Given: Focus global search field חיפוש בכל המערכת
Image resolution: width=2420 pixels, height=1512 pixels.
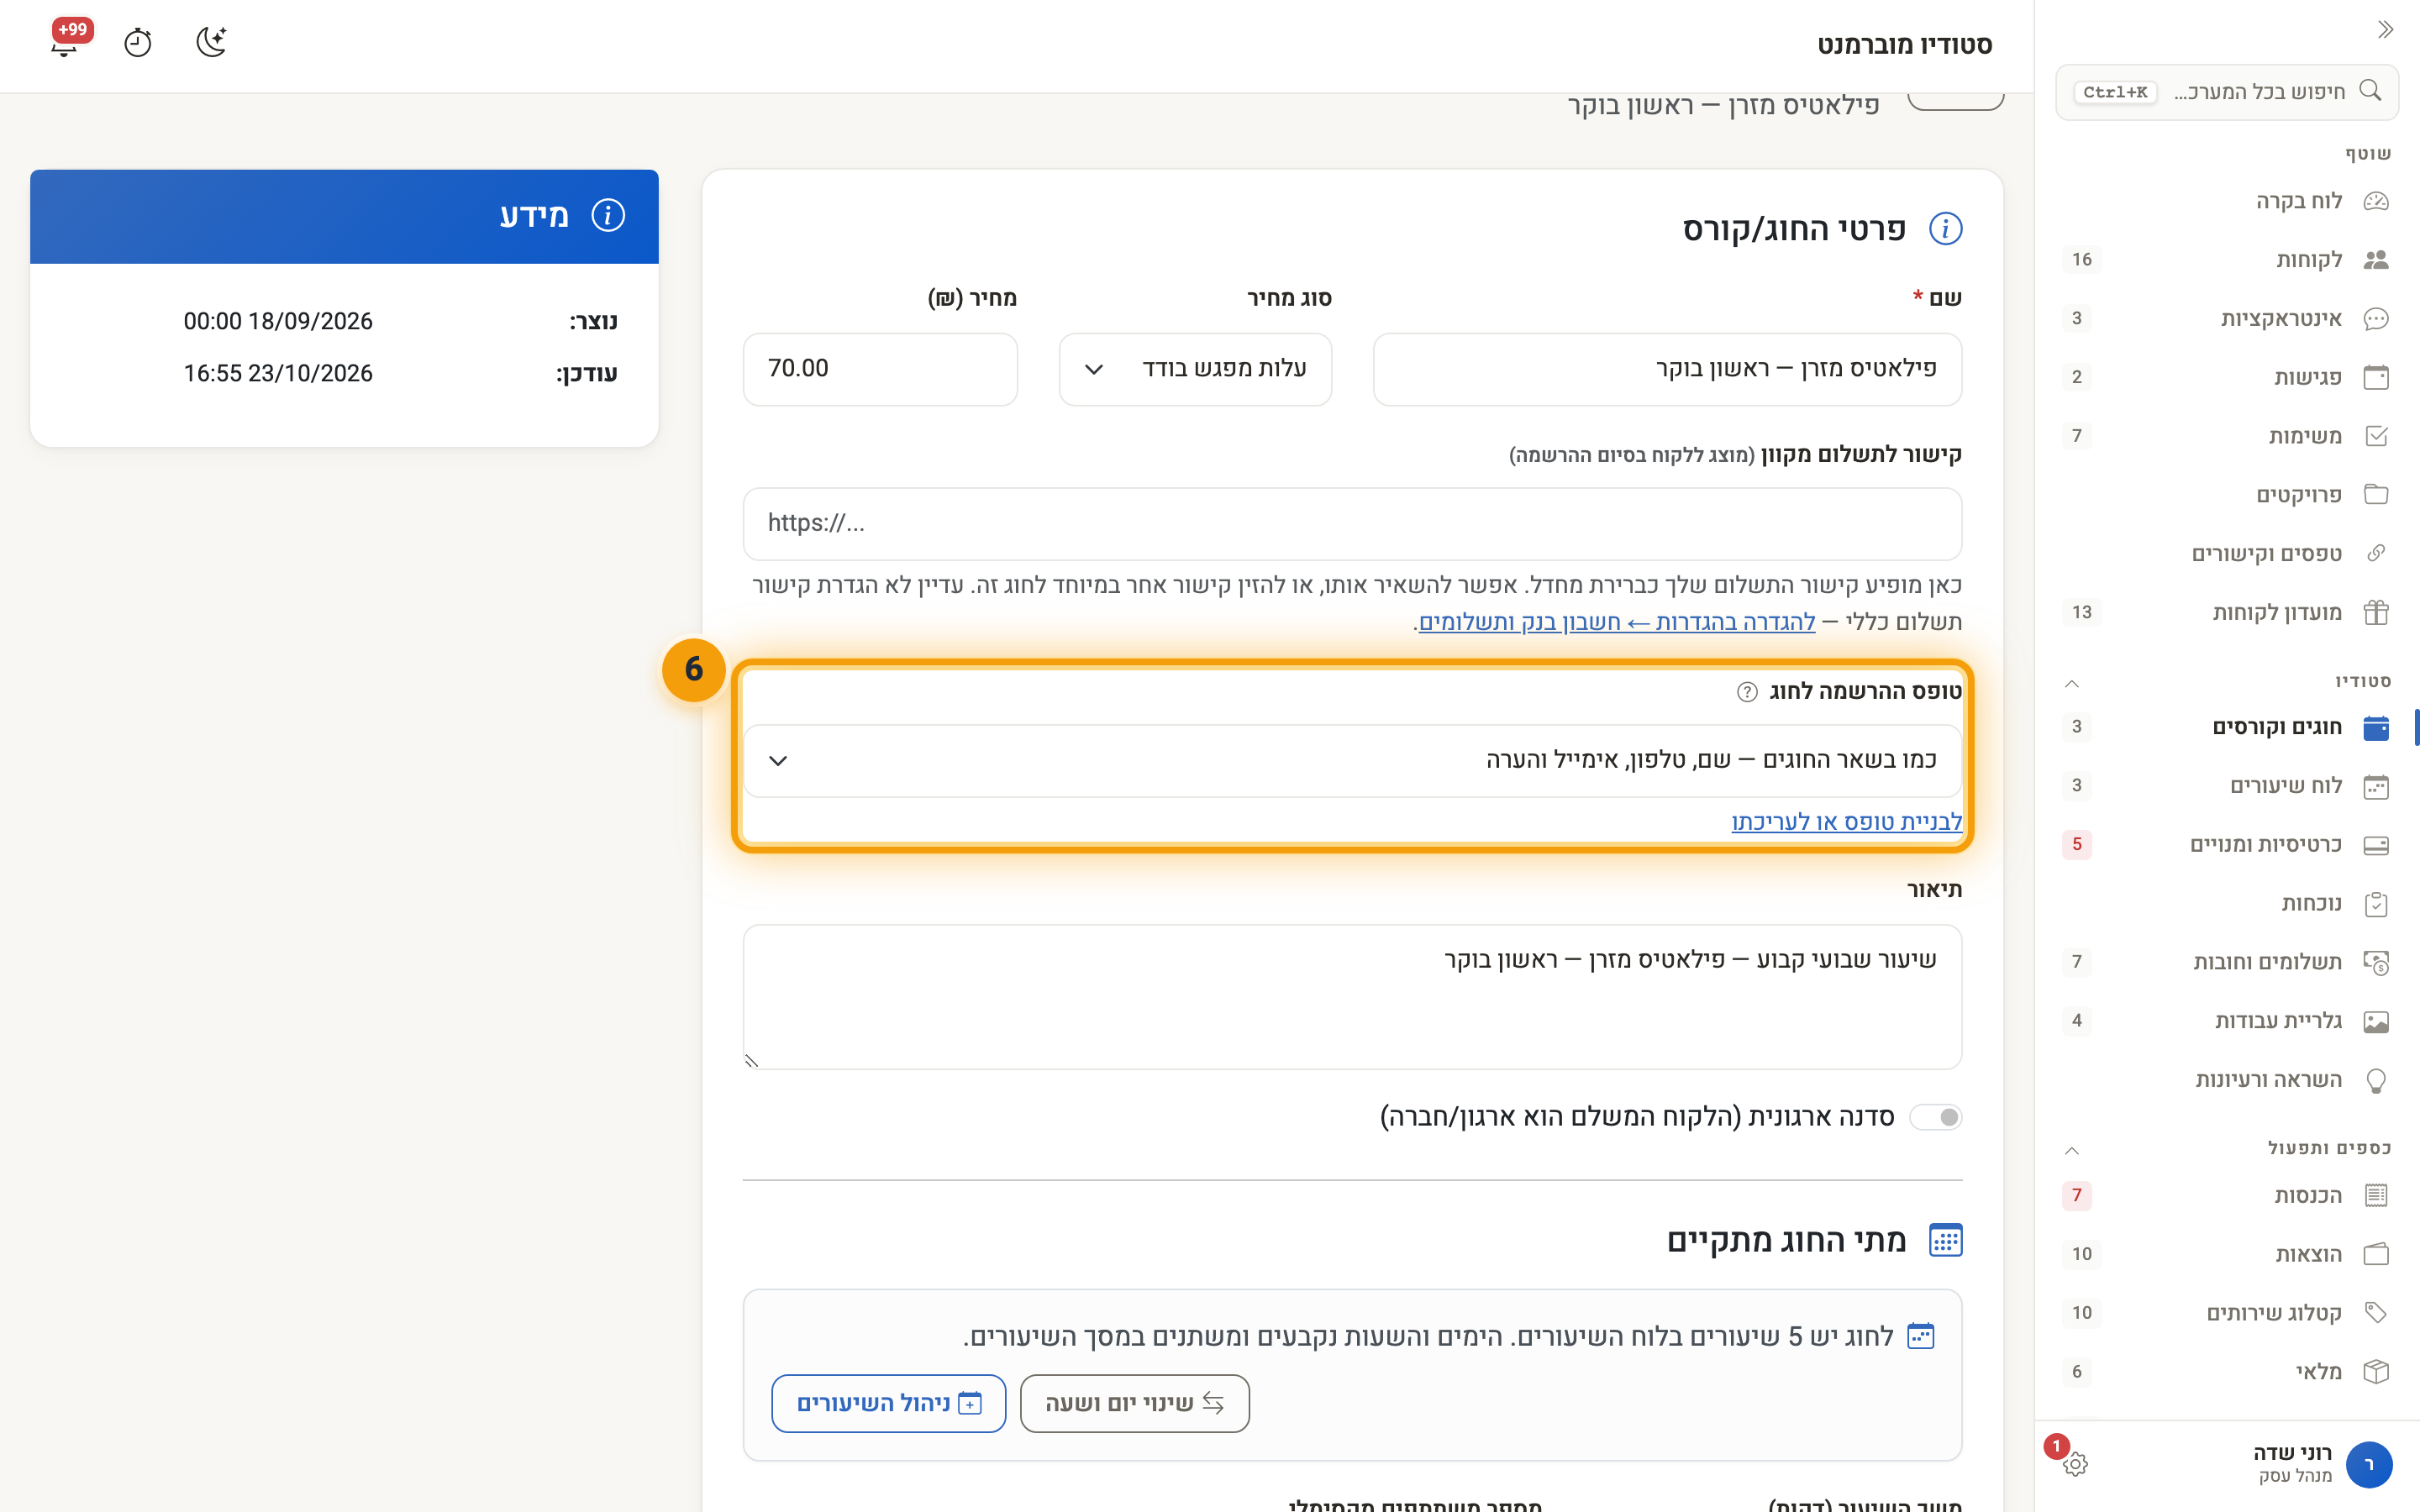Looking at the screenshot, I should coord(2226,92).
